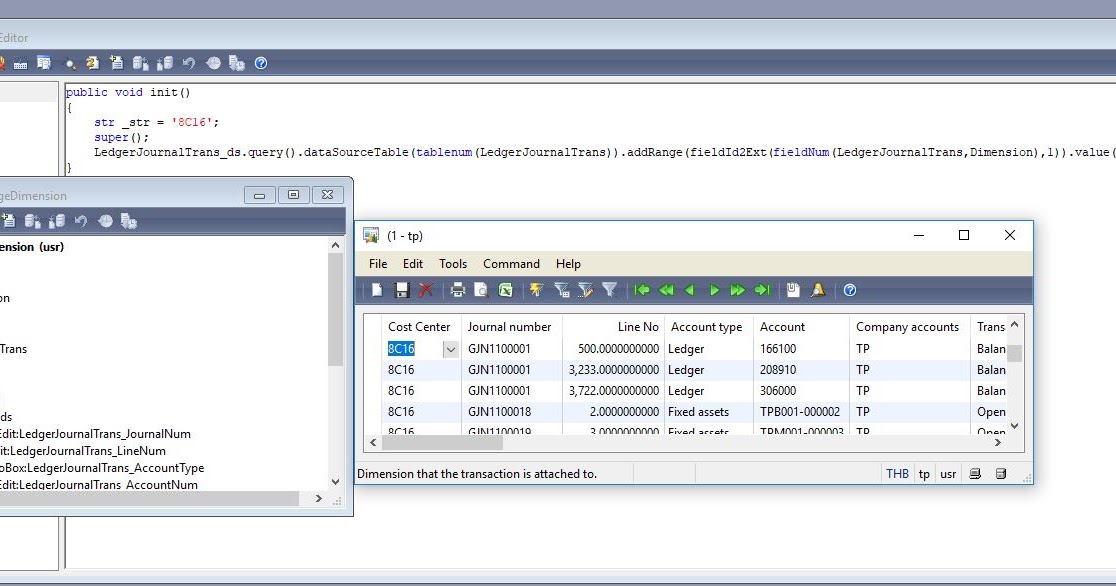1116x586 pixels.
Task: Remove the current filter using funnel icon
Action: click(x=610, y=290)
